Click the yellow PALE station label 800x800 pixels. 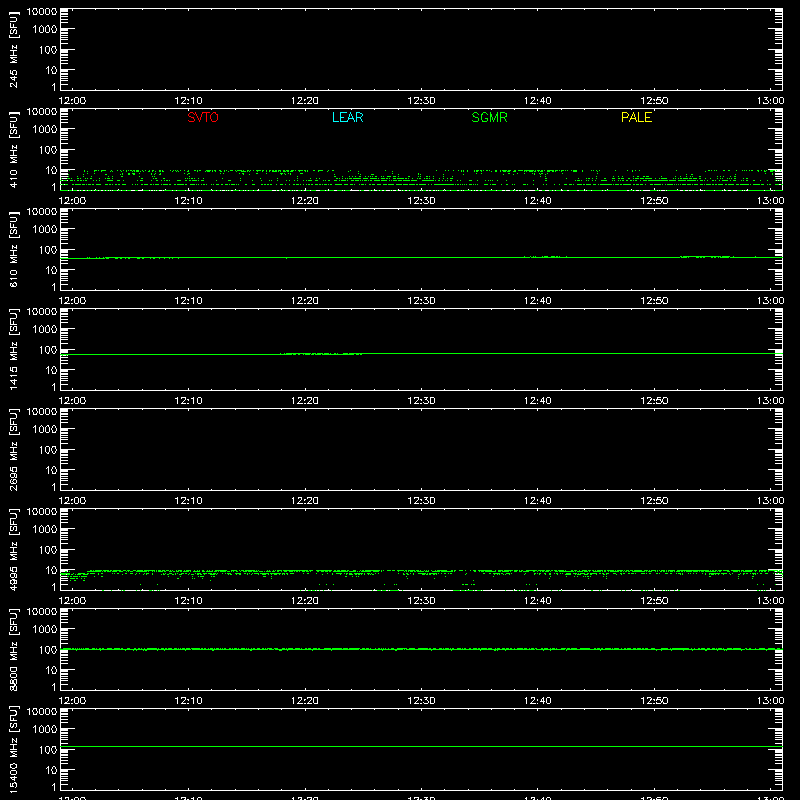coord(636,117)
